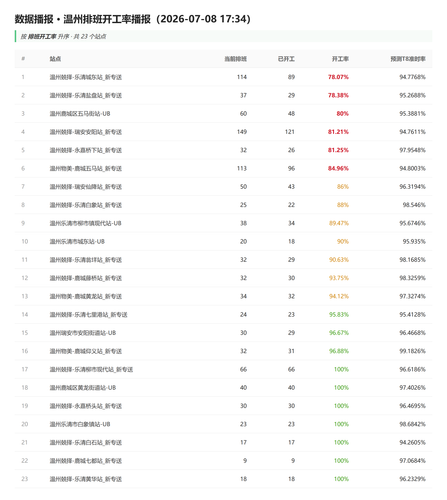Click the 97.0684% on-time value
Image resolution: width=447 pixels, height=500 pixels.
click(413, 461)
